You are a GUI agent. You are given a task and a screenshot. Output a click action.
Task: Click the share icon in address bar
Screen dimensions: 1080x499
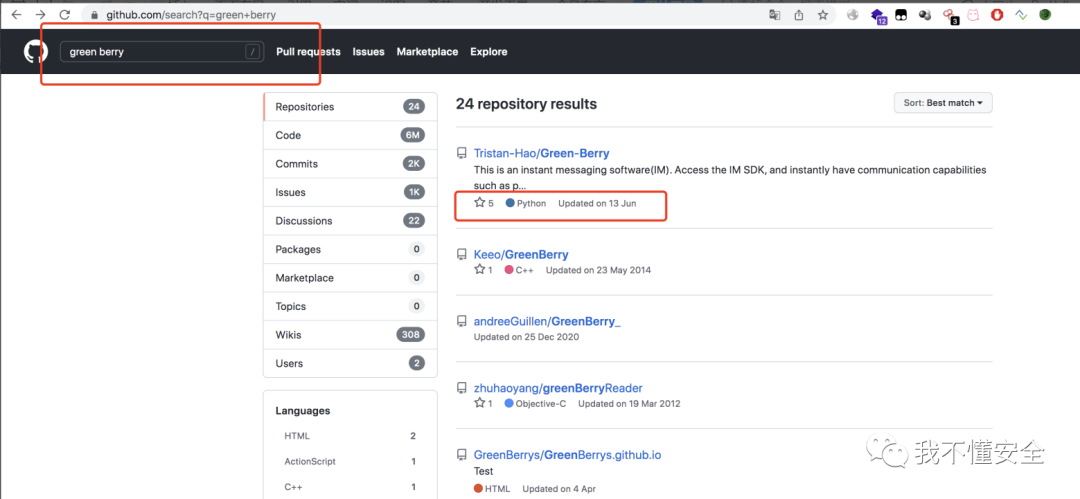tap(799, 14)
